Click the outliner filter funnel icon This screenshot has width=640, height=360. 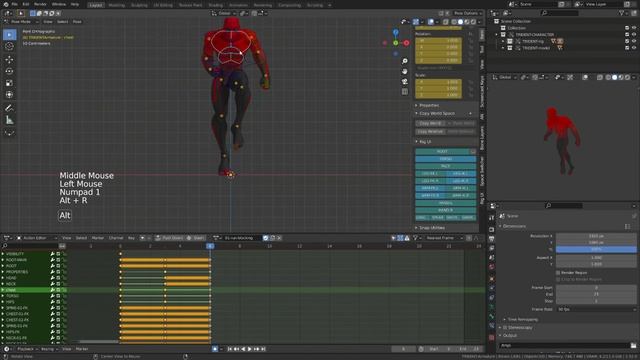[x=622, y=13]
